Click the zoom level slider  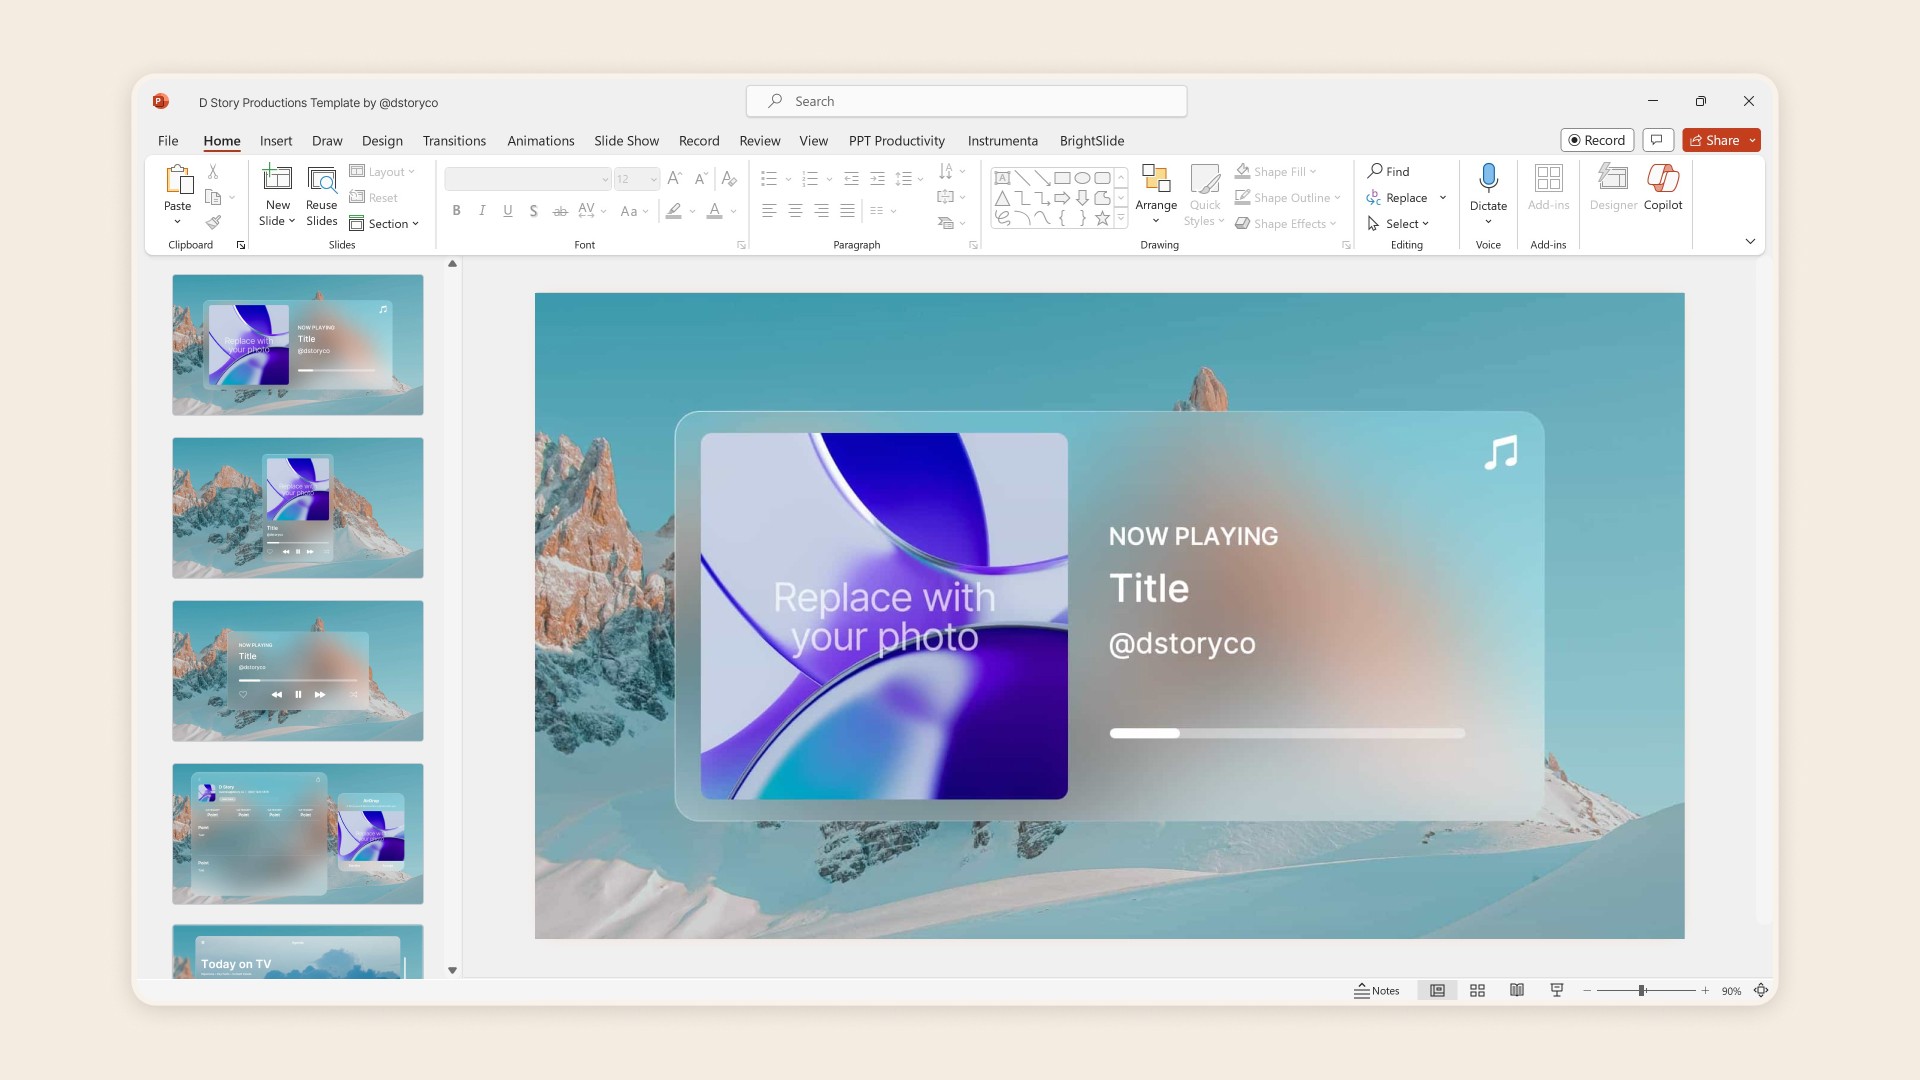tap(1642, 990)
